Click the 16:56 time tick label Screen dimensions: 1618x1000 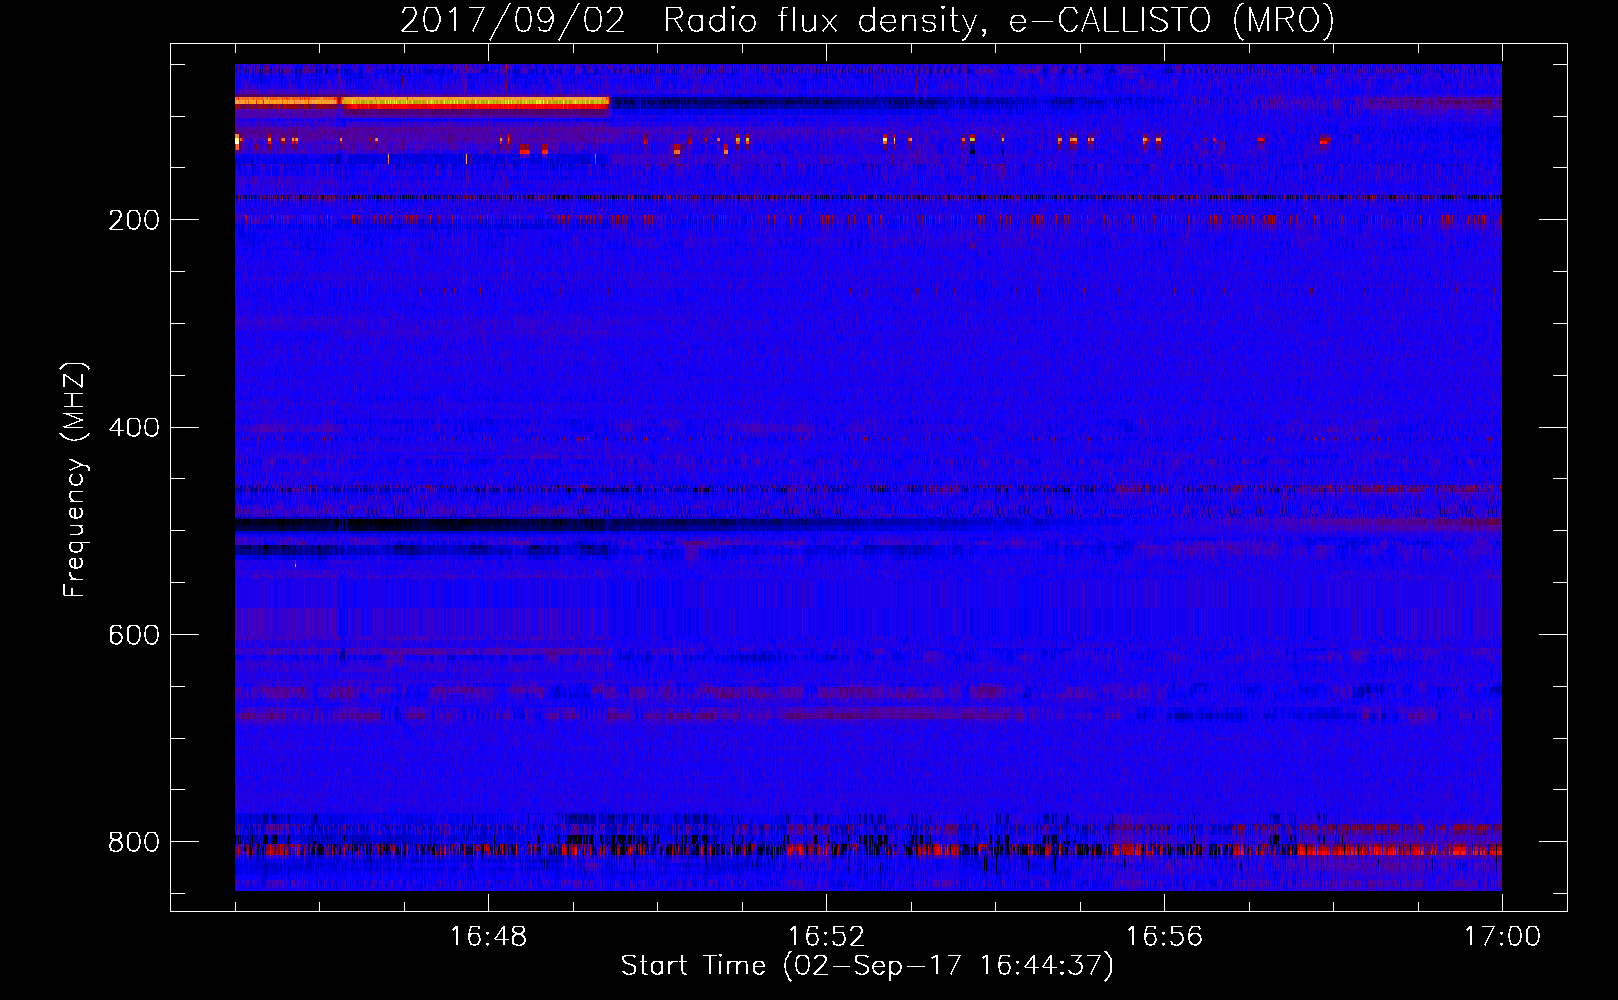[1164, 937]
